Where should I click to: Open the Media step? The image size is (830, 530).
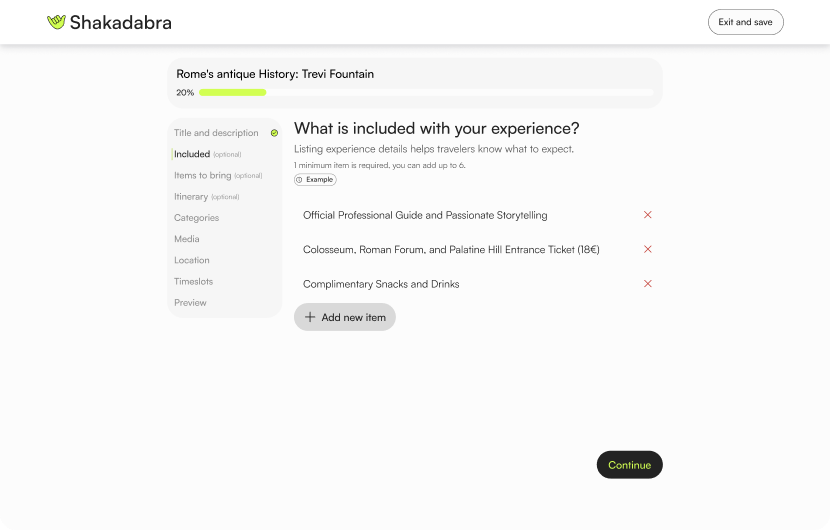(x=187, y=239)
